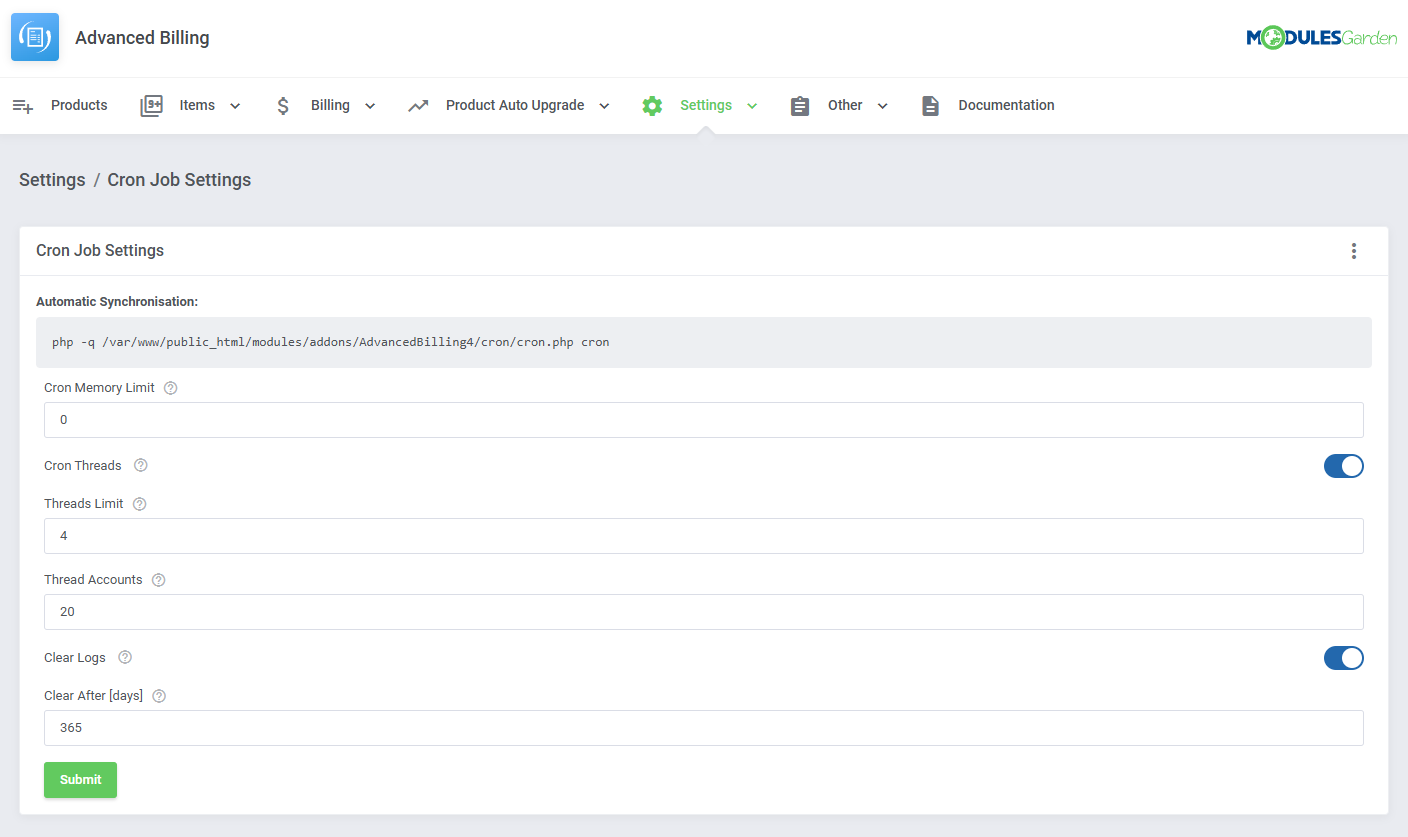
Task: Click the green Settings gear icon
Action: [x=652, y=106]
